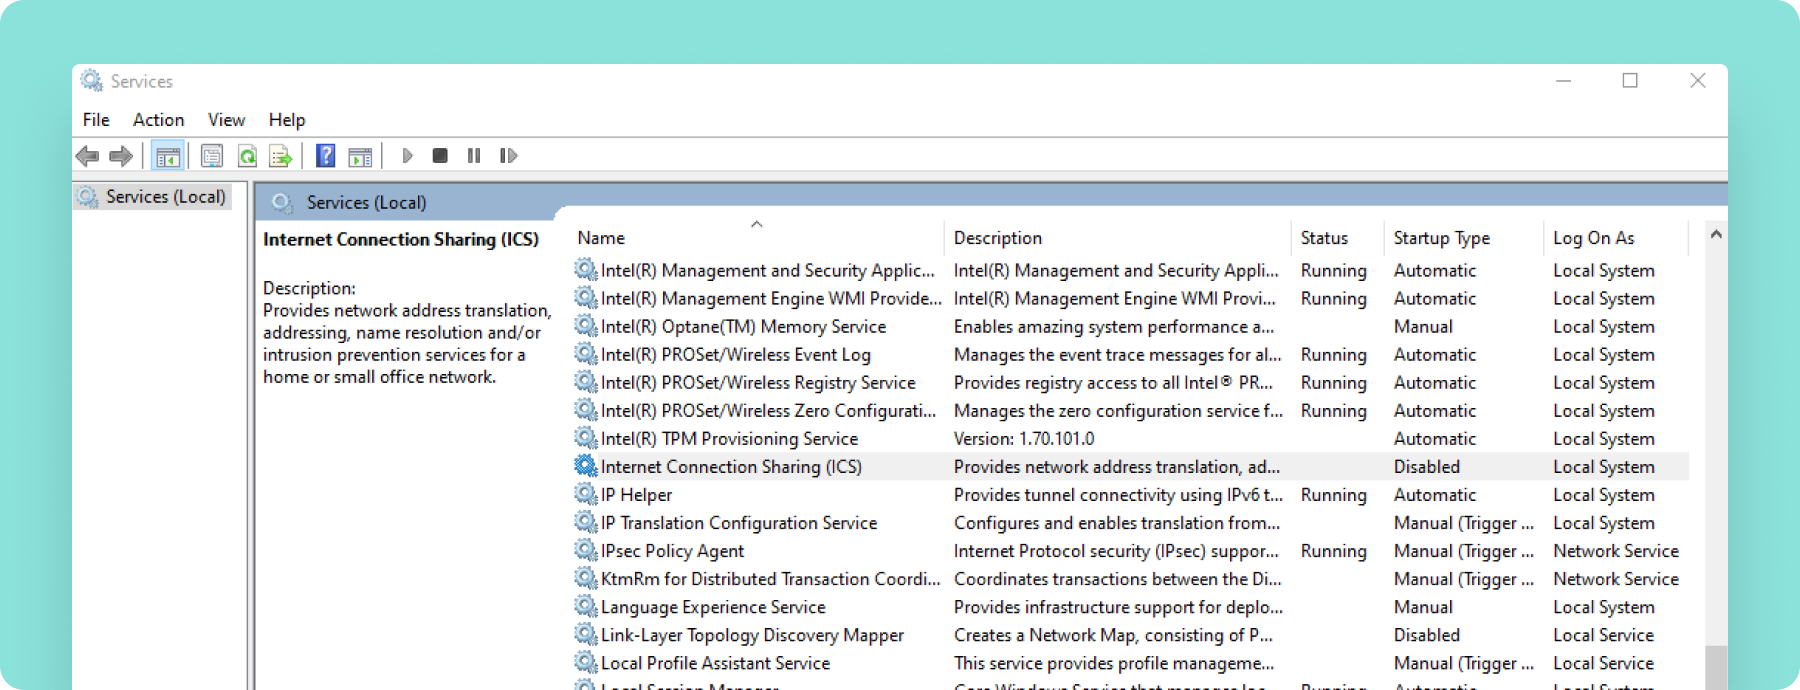Sort by the Startup Type column header
Viewport: 1800px width, 690px height.
1464,238
